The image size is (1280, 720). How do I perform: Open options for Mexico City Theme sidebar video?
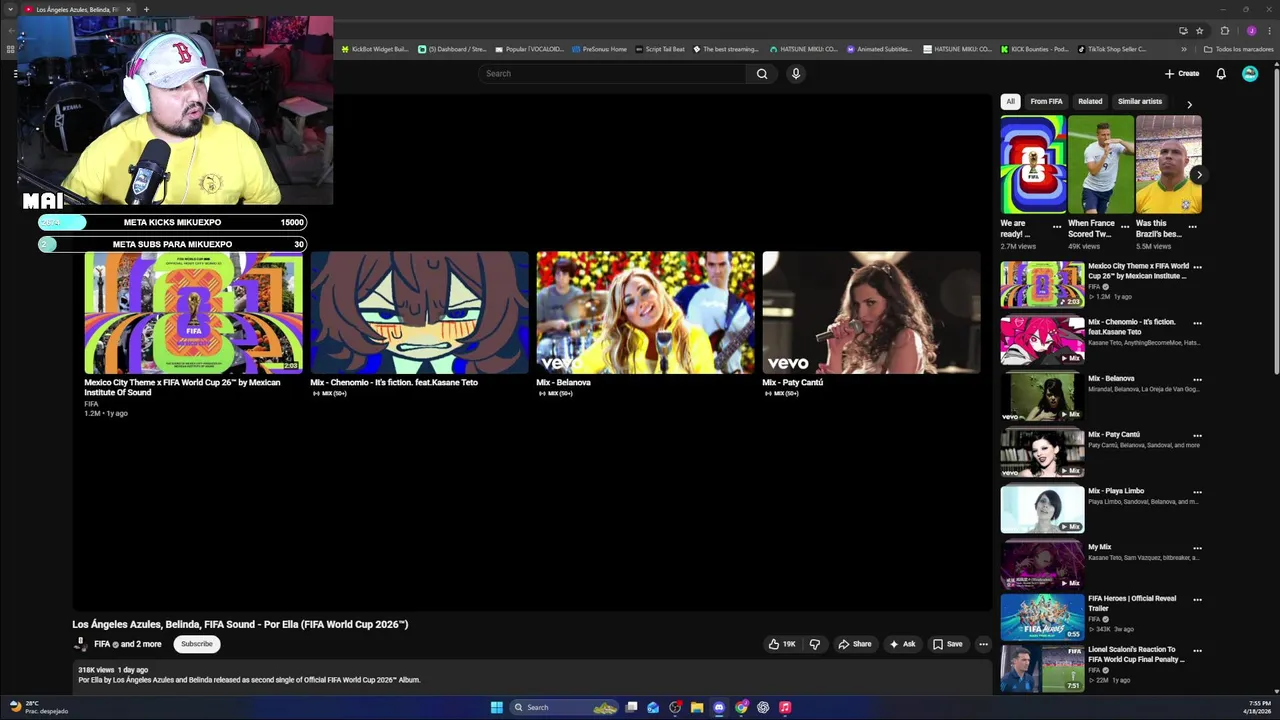pyautogui.click(x=1197, y=268)
